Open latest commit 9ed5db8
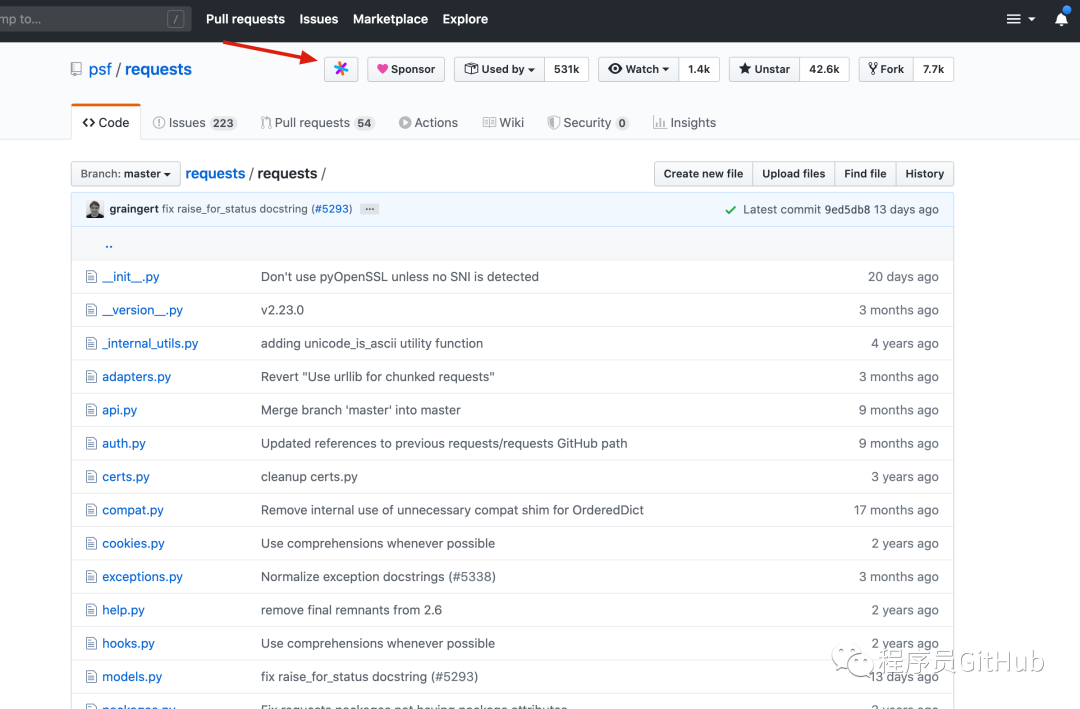Image resolution: width=1080 pixels, height=709 pixels. (x=847, y=209)
